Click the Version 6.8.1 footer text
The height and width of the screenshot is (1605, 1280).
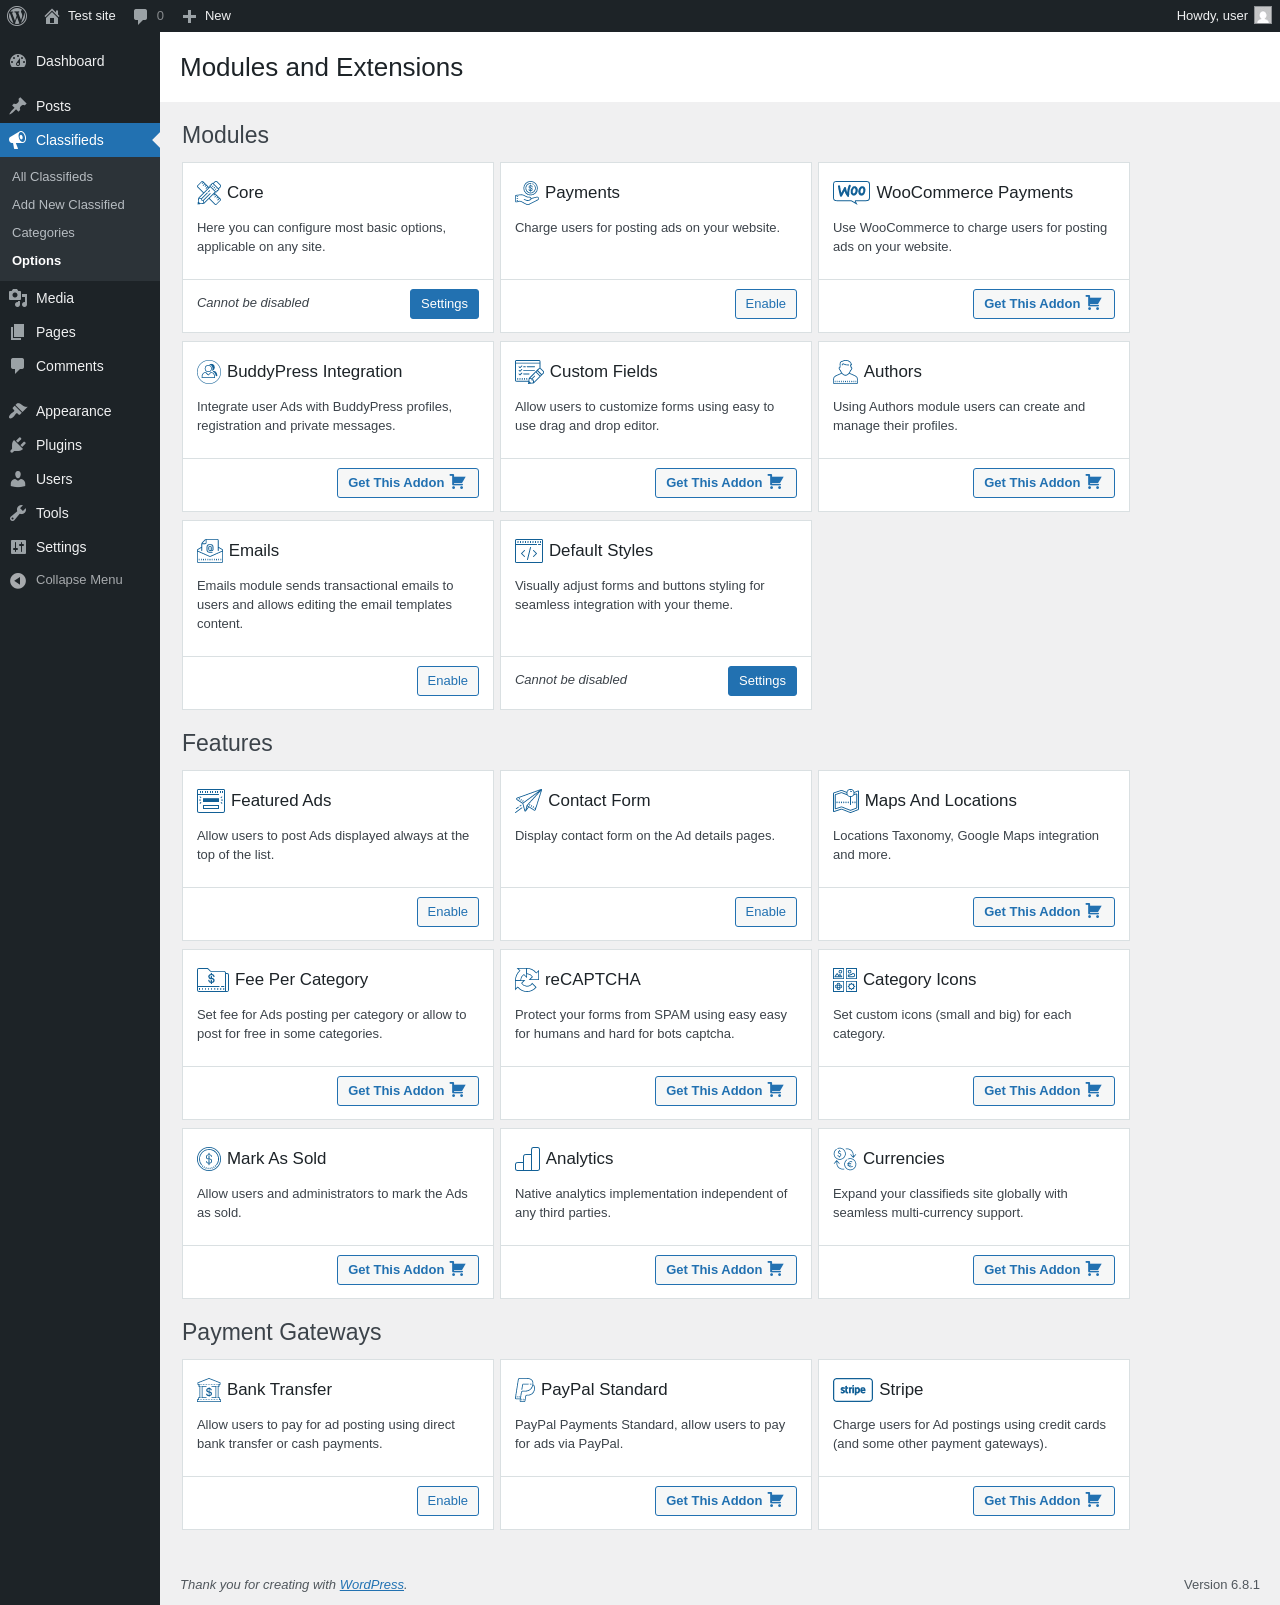(1222, 1585)
